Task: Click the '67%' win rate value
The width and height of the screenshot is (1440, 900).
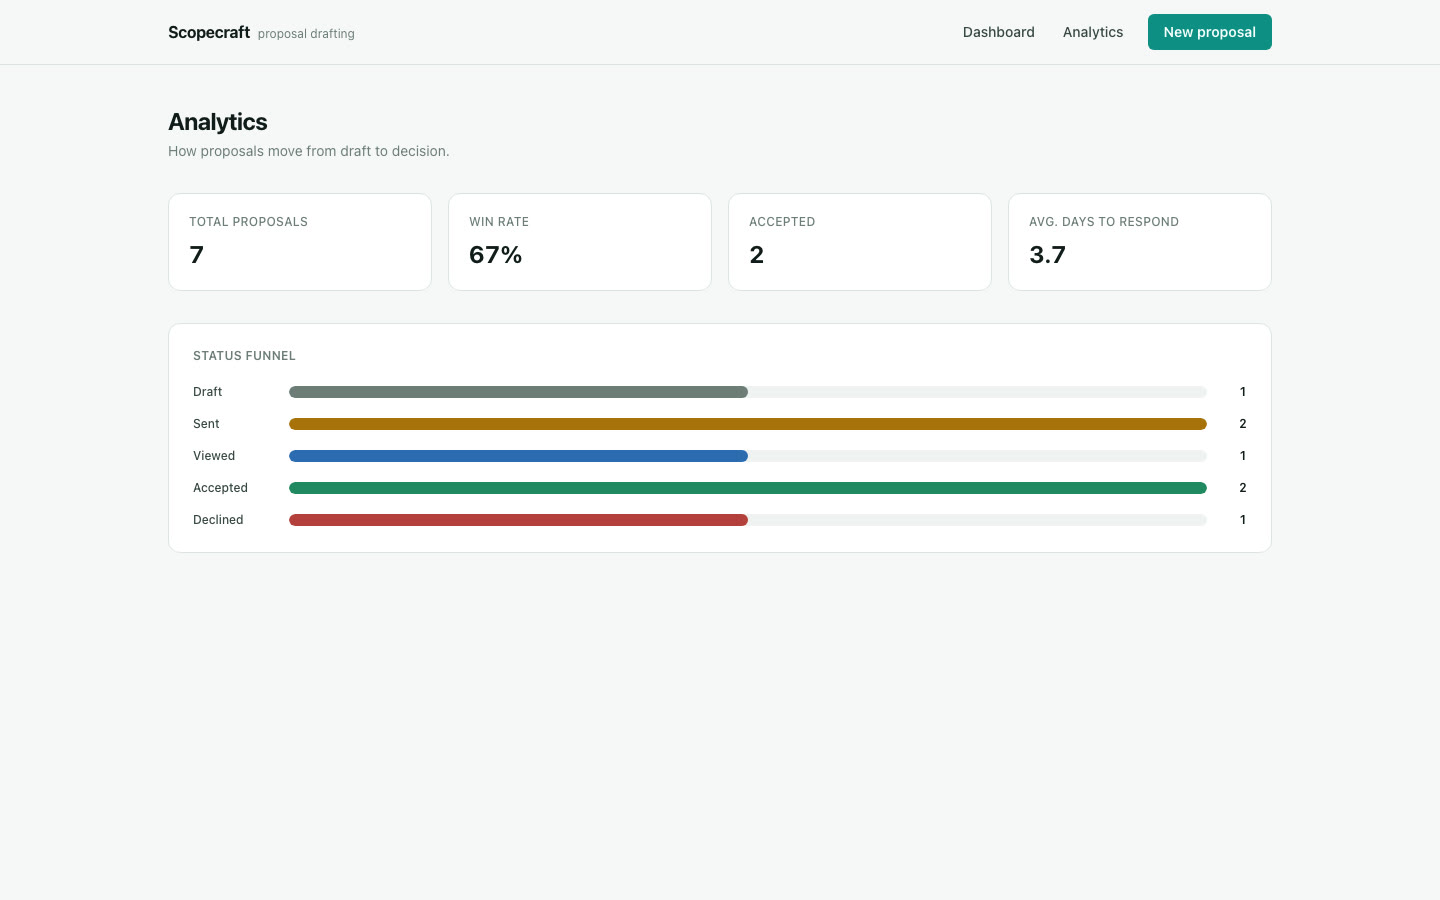Action: (x=496, y=255)
